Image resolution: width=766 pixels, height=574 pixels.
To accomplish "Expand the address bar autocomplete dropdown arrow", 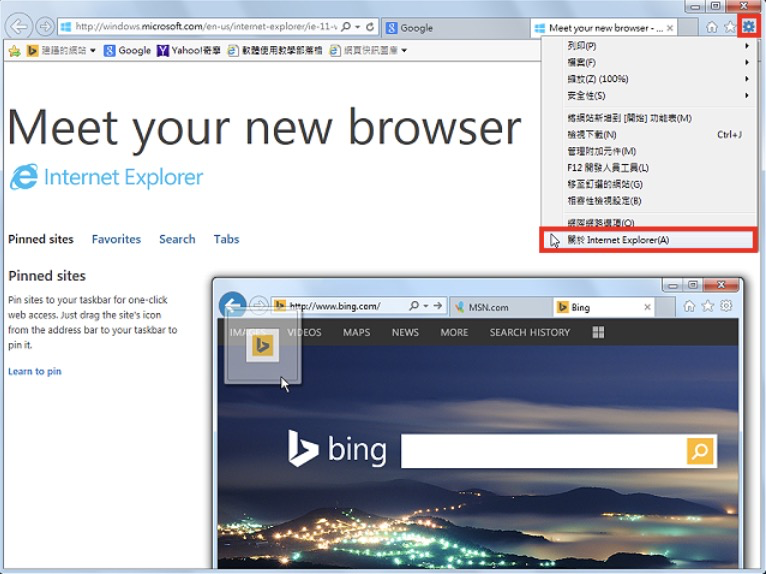I will (x=358, y=26).
